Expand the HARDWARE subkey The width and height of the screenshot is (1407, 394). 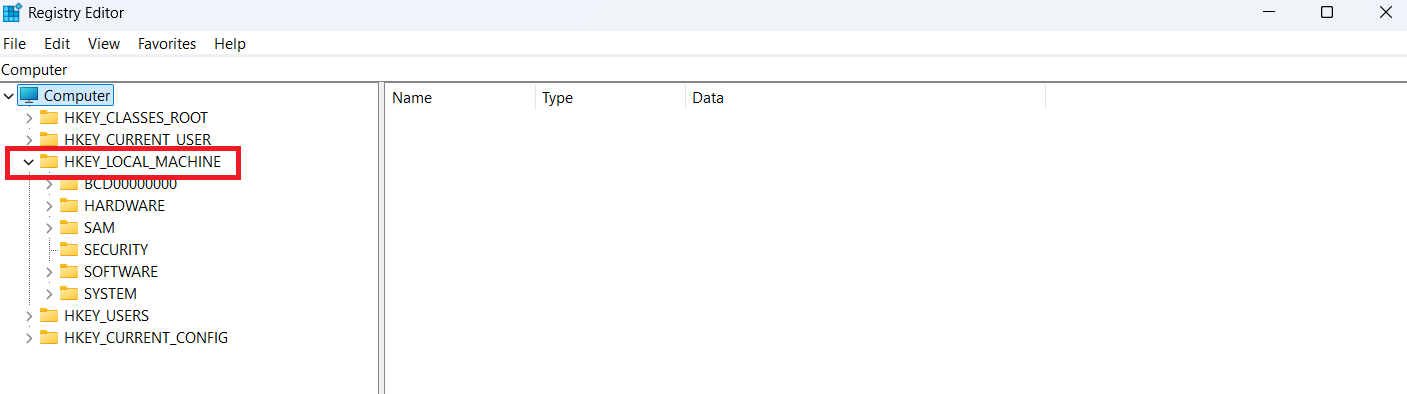click(49, 205)
